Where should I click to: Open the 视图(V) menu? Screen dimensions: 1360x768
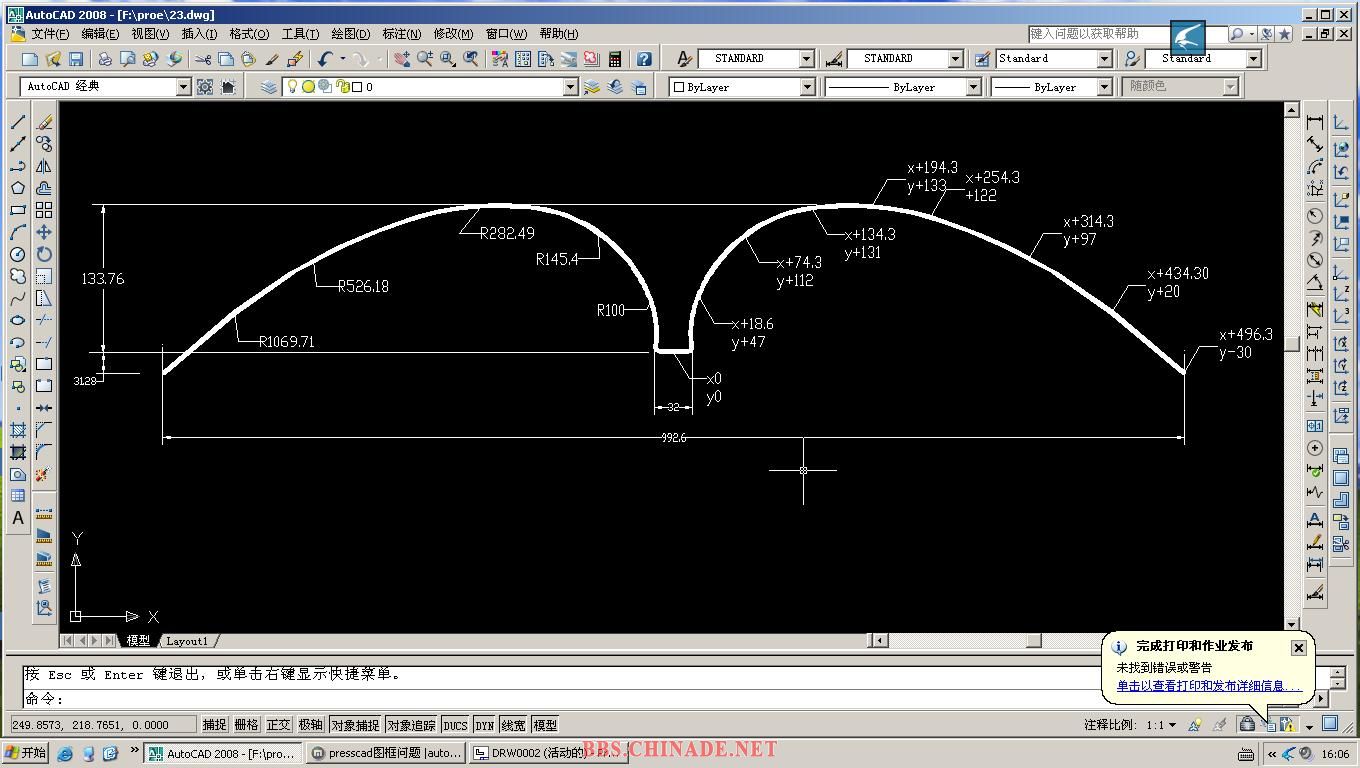tap(150, 34)
